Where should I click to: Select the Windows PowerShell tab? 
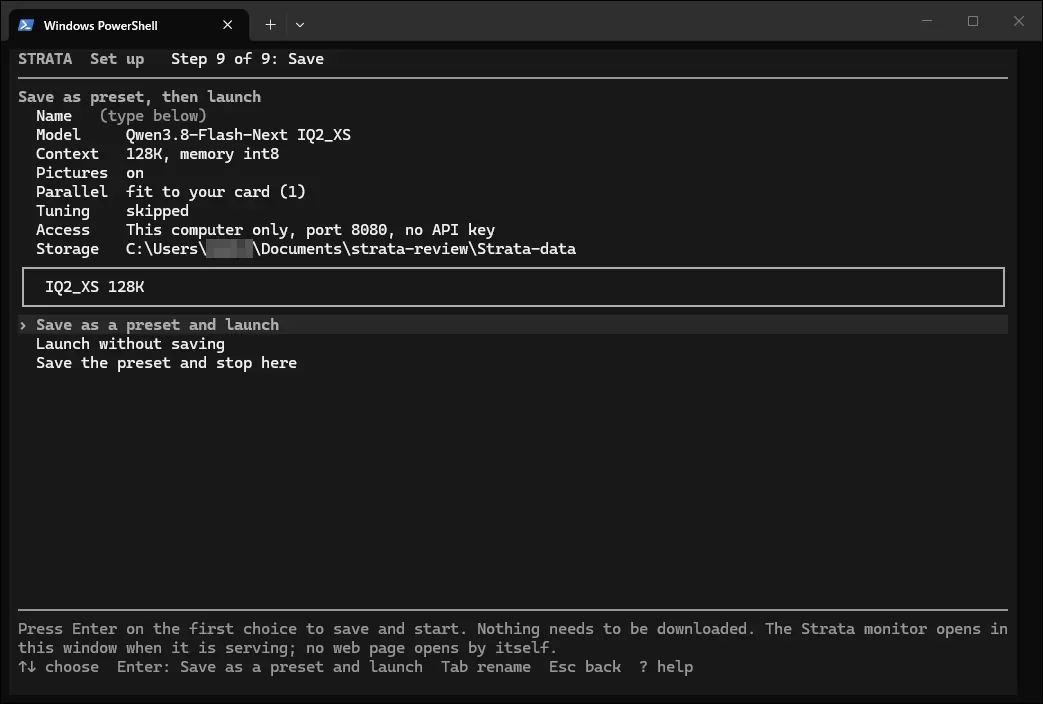(x=129, y=25)
